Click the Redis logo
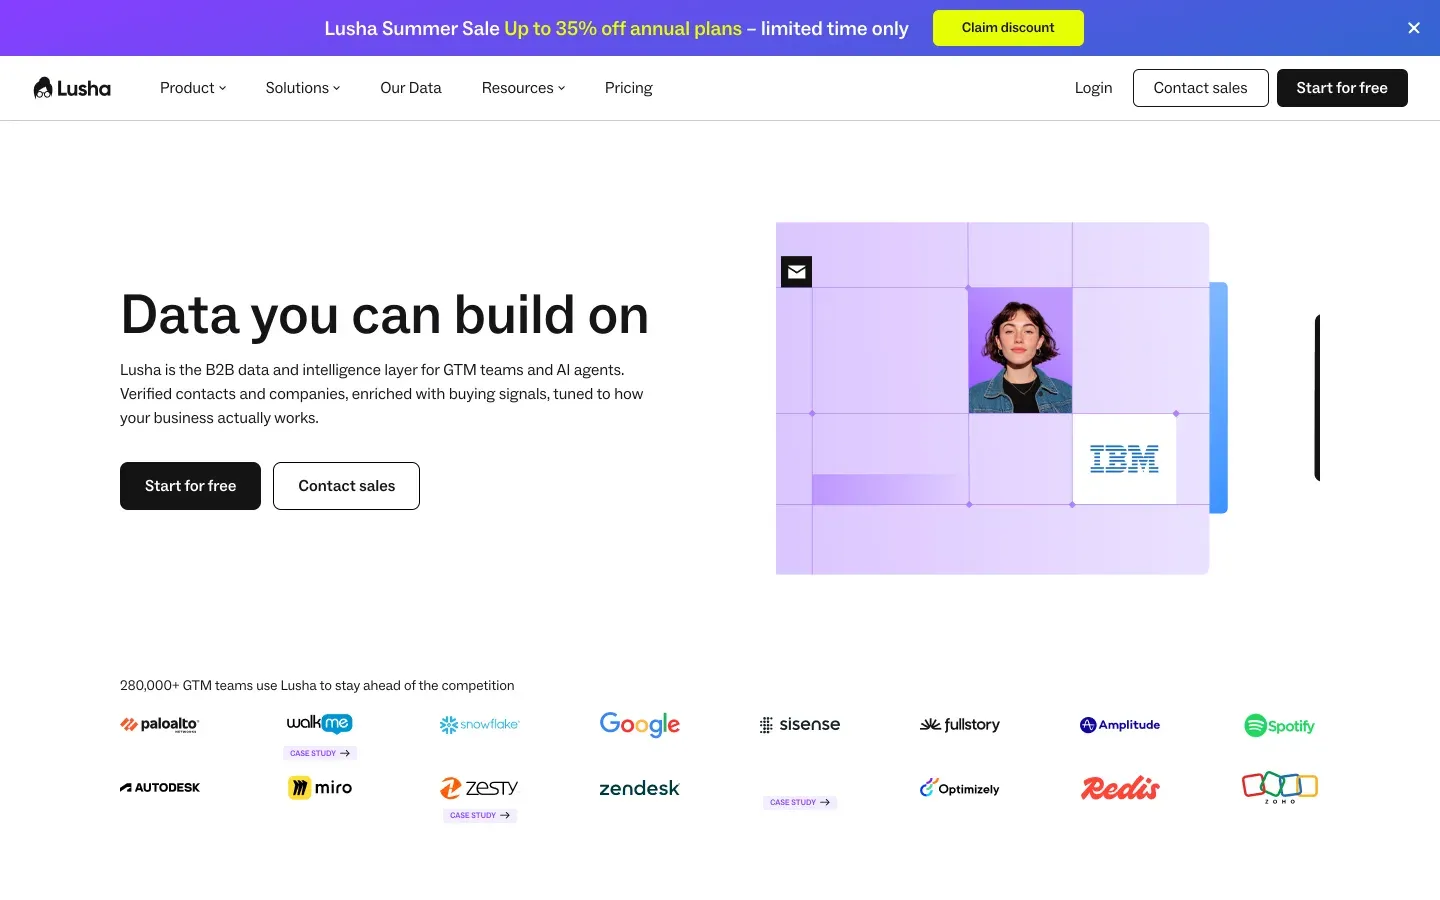Screen dimensions: 1440x900 pyautogui.click(x=1120, y=788)
